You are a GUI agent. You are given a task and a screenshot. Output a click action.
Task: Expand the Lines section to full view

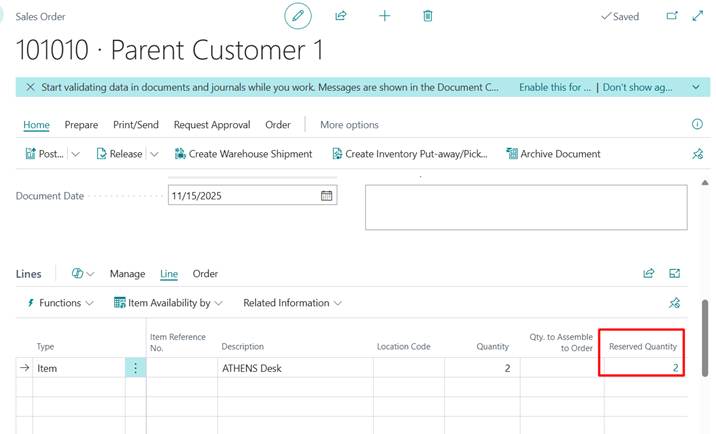(675, 273)
